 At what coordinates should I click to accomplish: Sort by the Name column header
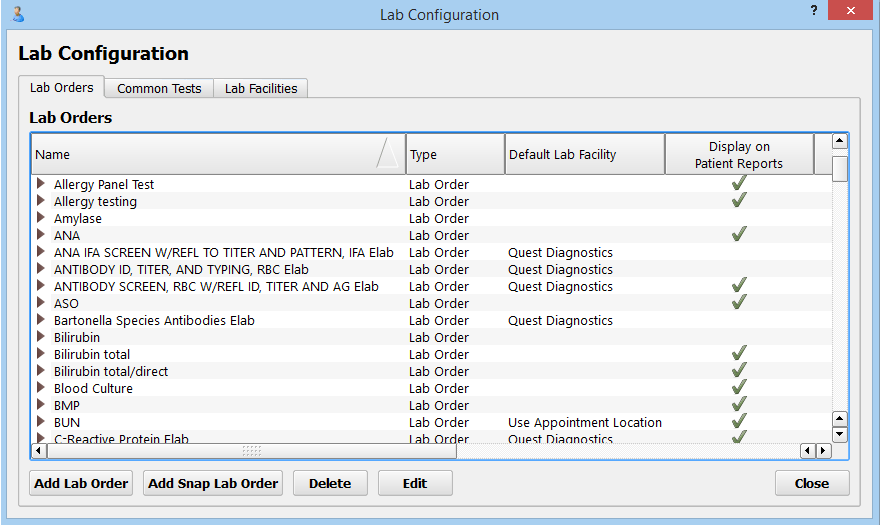tap(218, 154)
